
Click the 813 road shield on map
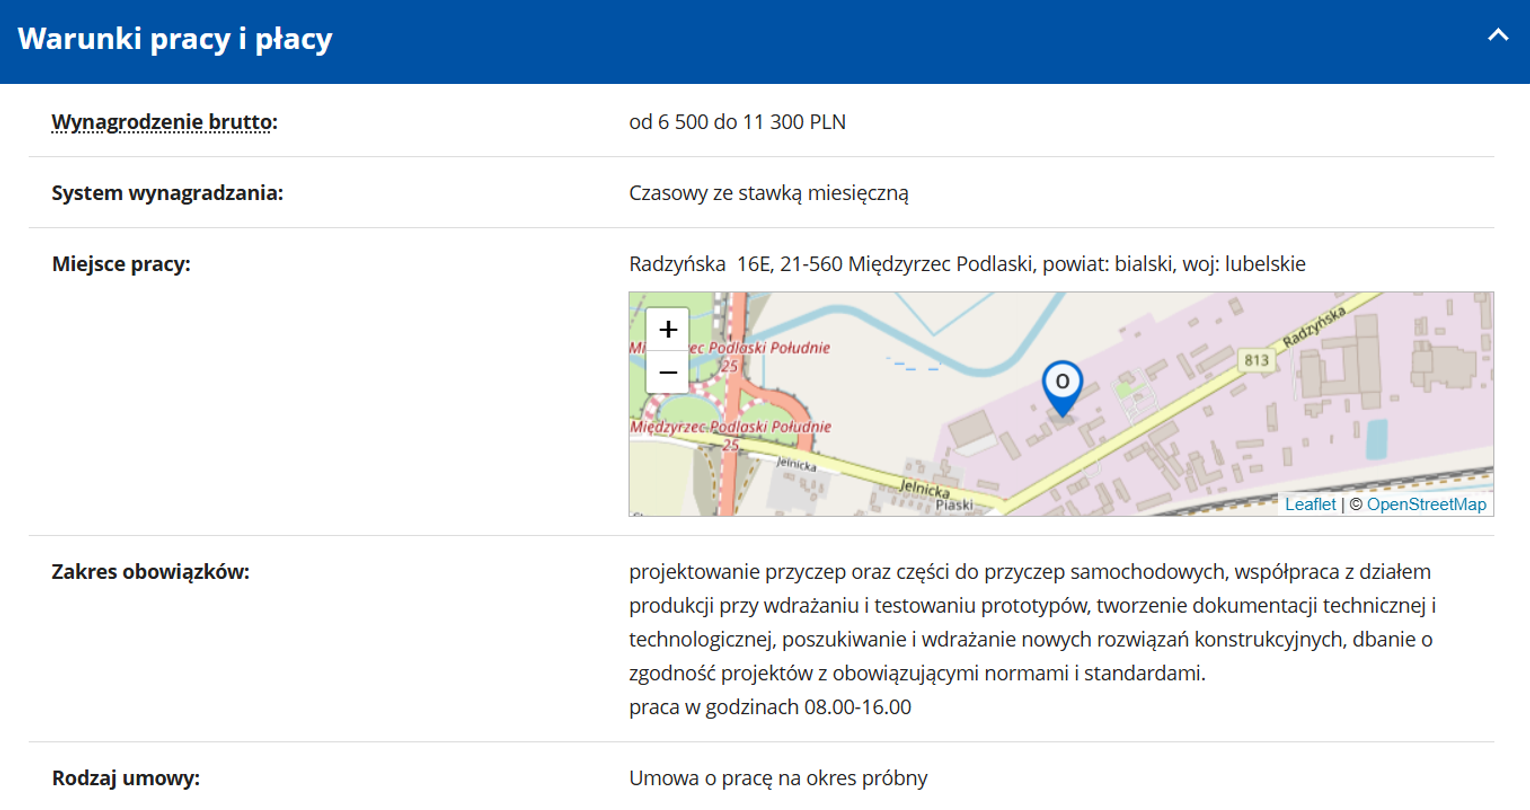click(x=1256, y=360)
